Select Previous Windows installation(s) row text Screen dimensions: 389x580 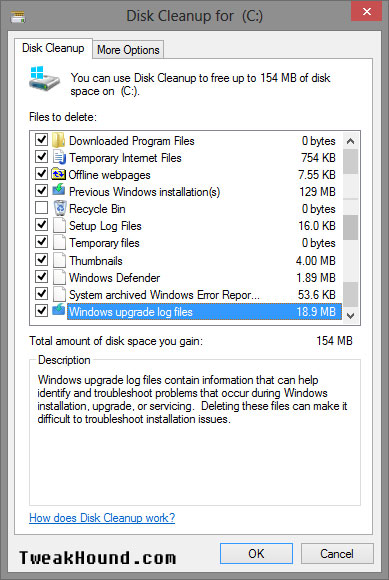pyautogui.click(x=145, y=192)
